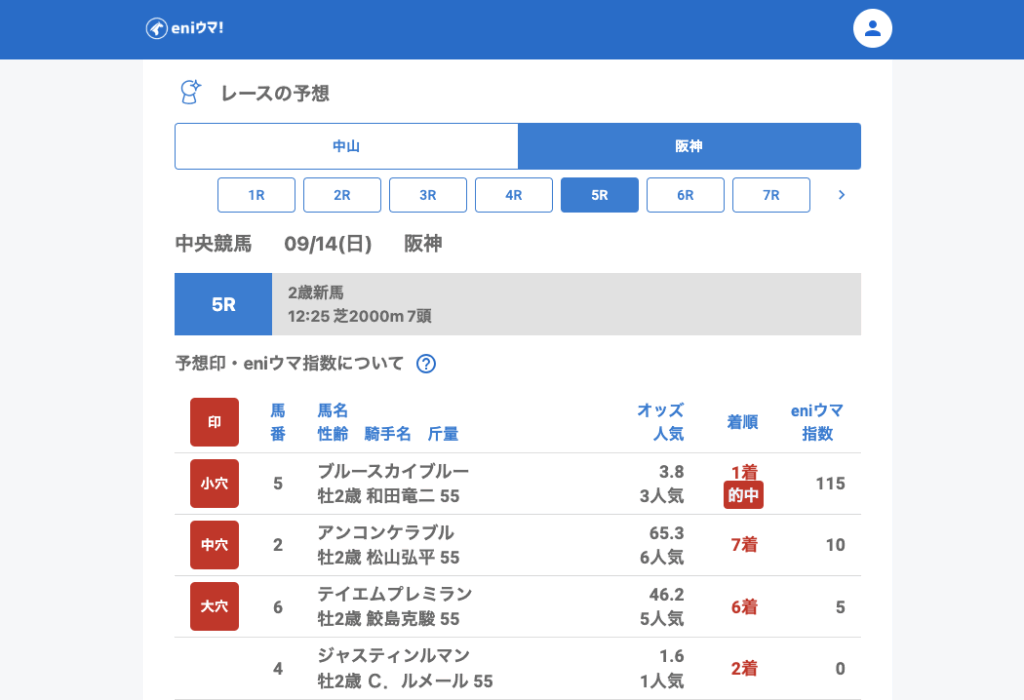The height and width of the screenshot is (700, 1024).
Task: Click the red 印 column header badge
Action: point(214,422)
